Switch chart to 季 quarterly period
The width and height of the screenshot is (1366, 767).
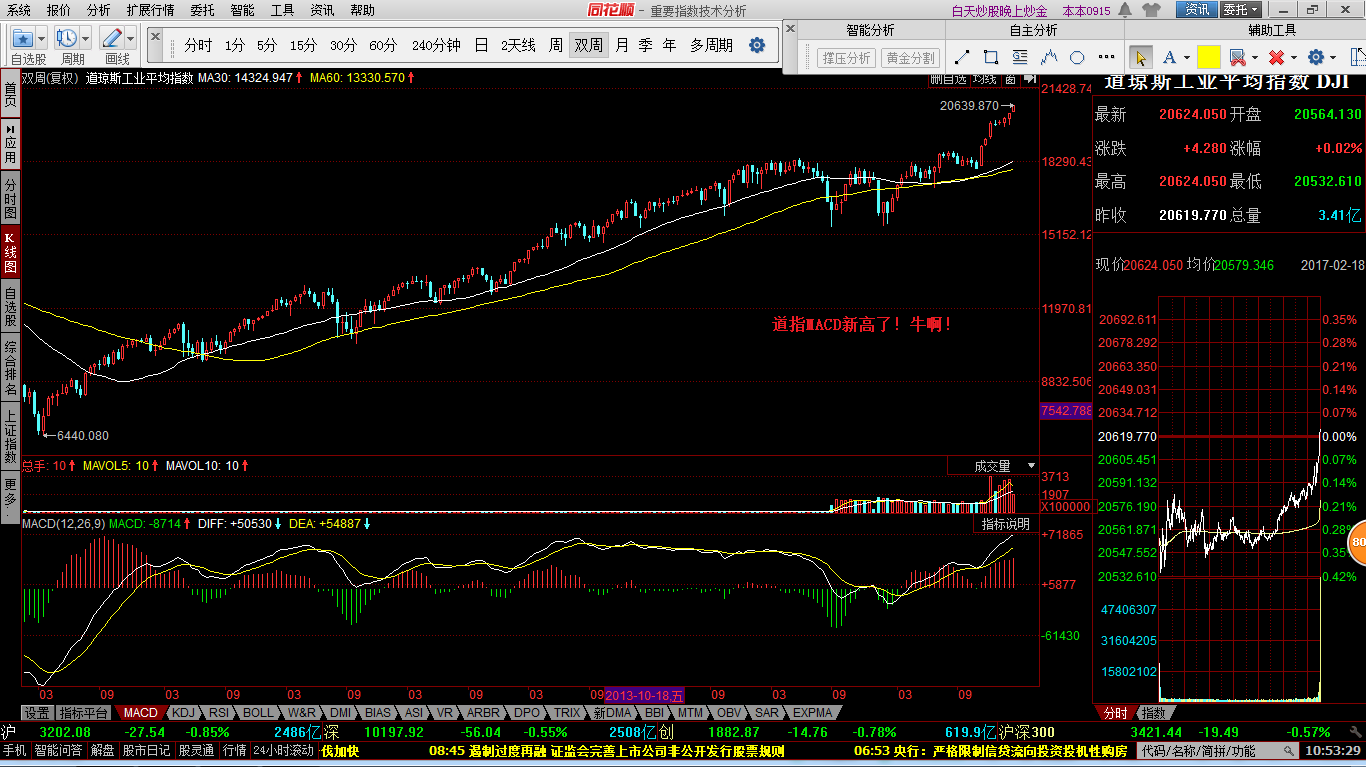click(x=645, y=45)
